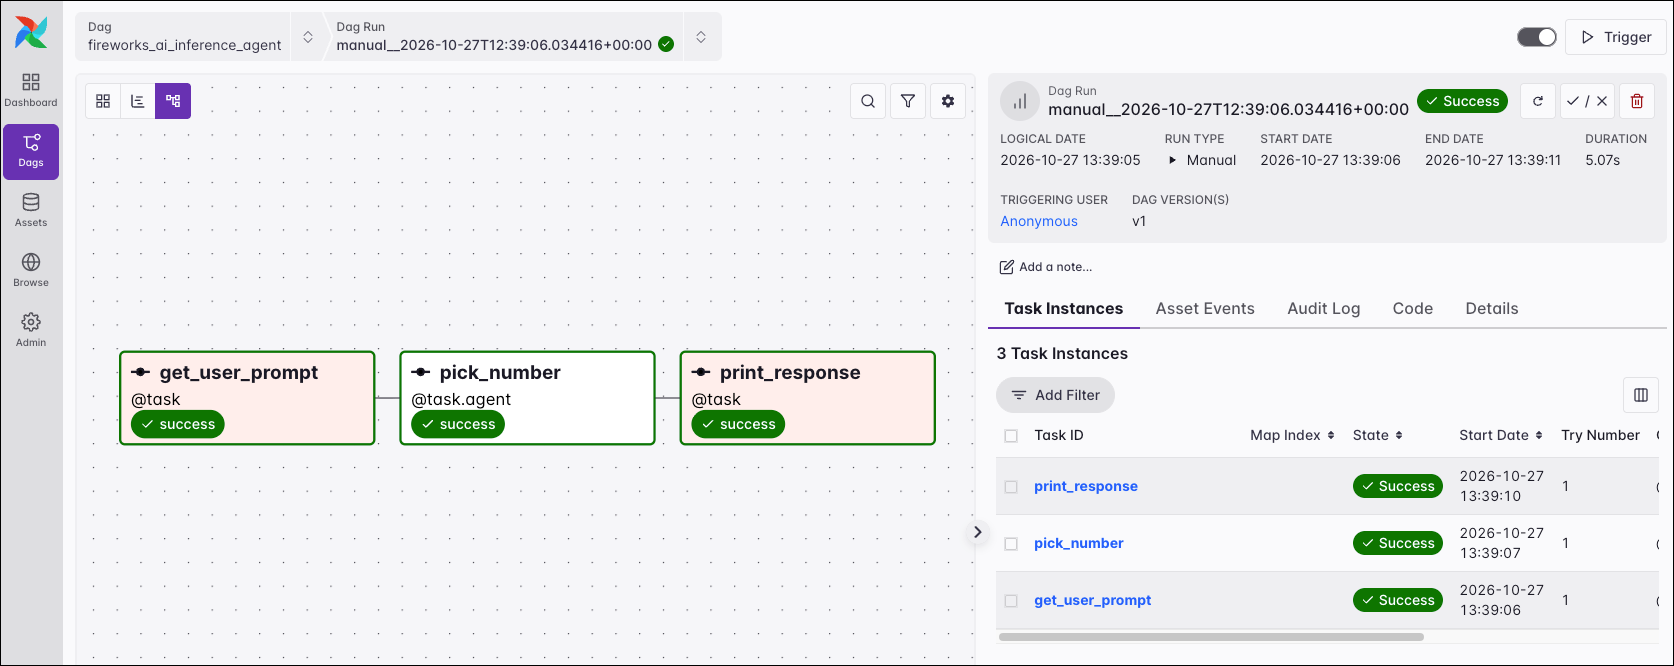This screenshot has width=1674, height=666.
Task: Switch to Gantt chart view icon
Action: (x=138, y=101)
